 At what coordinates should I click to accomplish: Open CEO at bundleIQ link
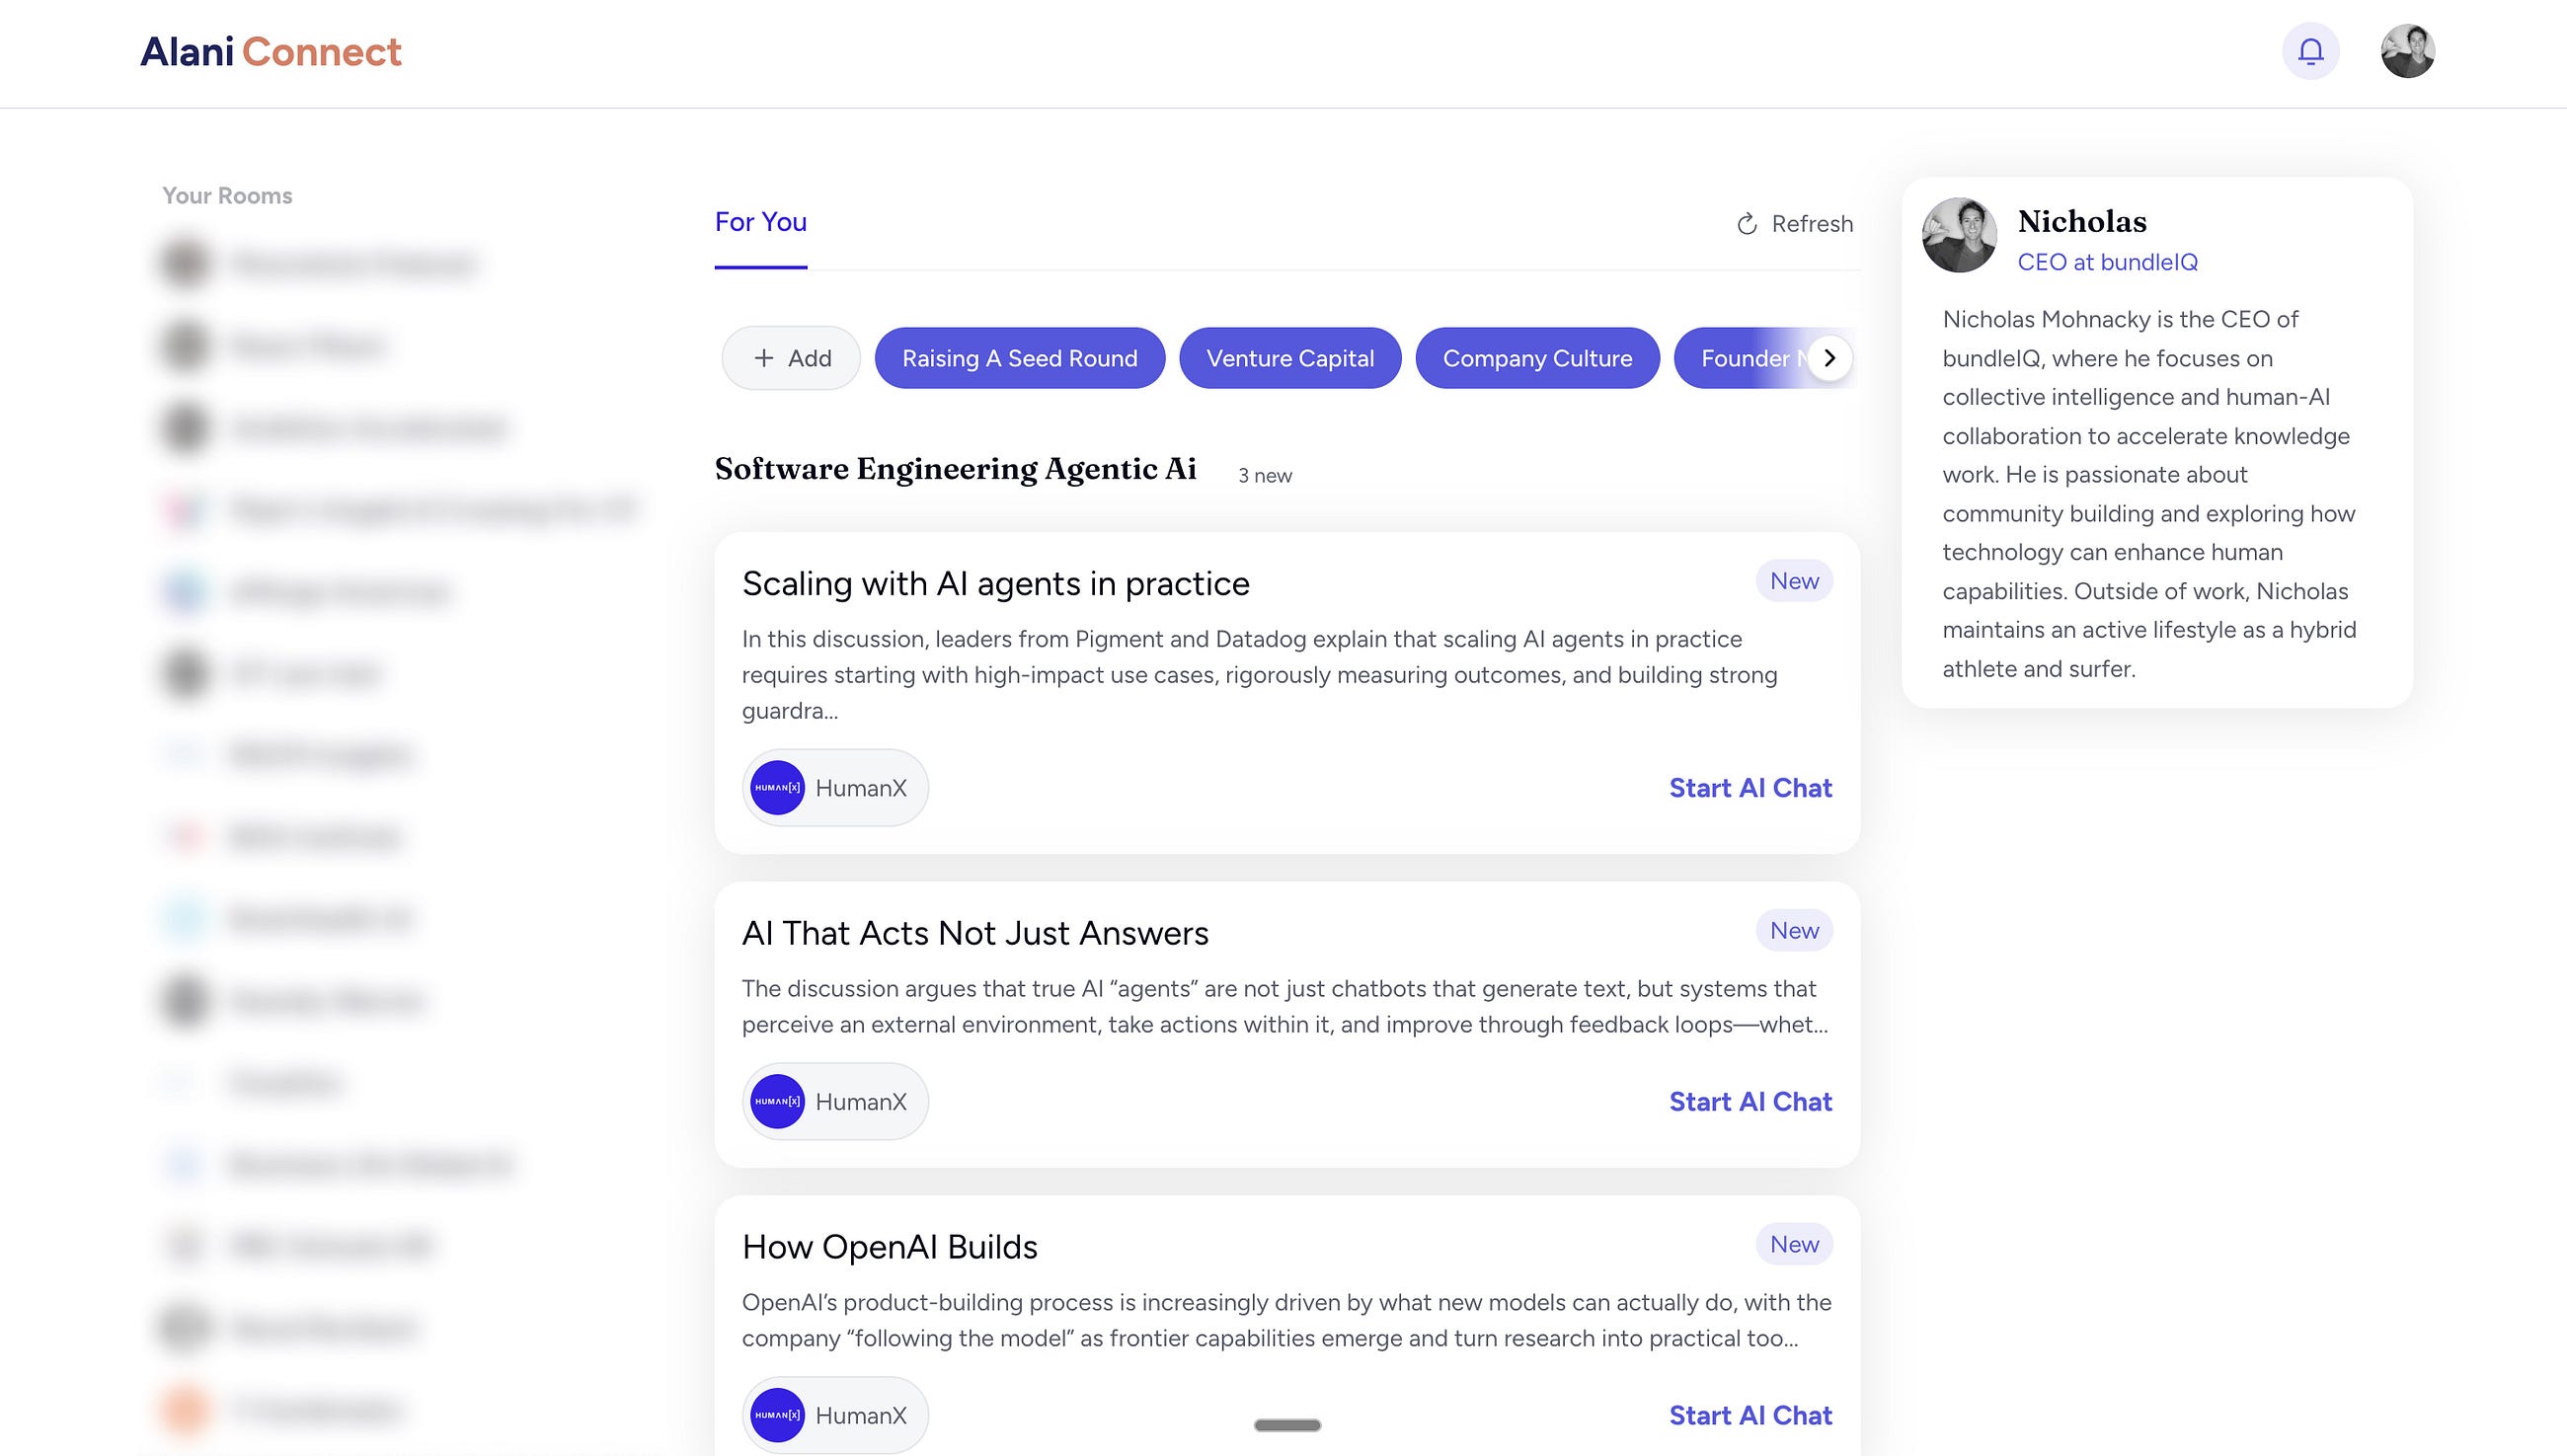coord(2107,262)
